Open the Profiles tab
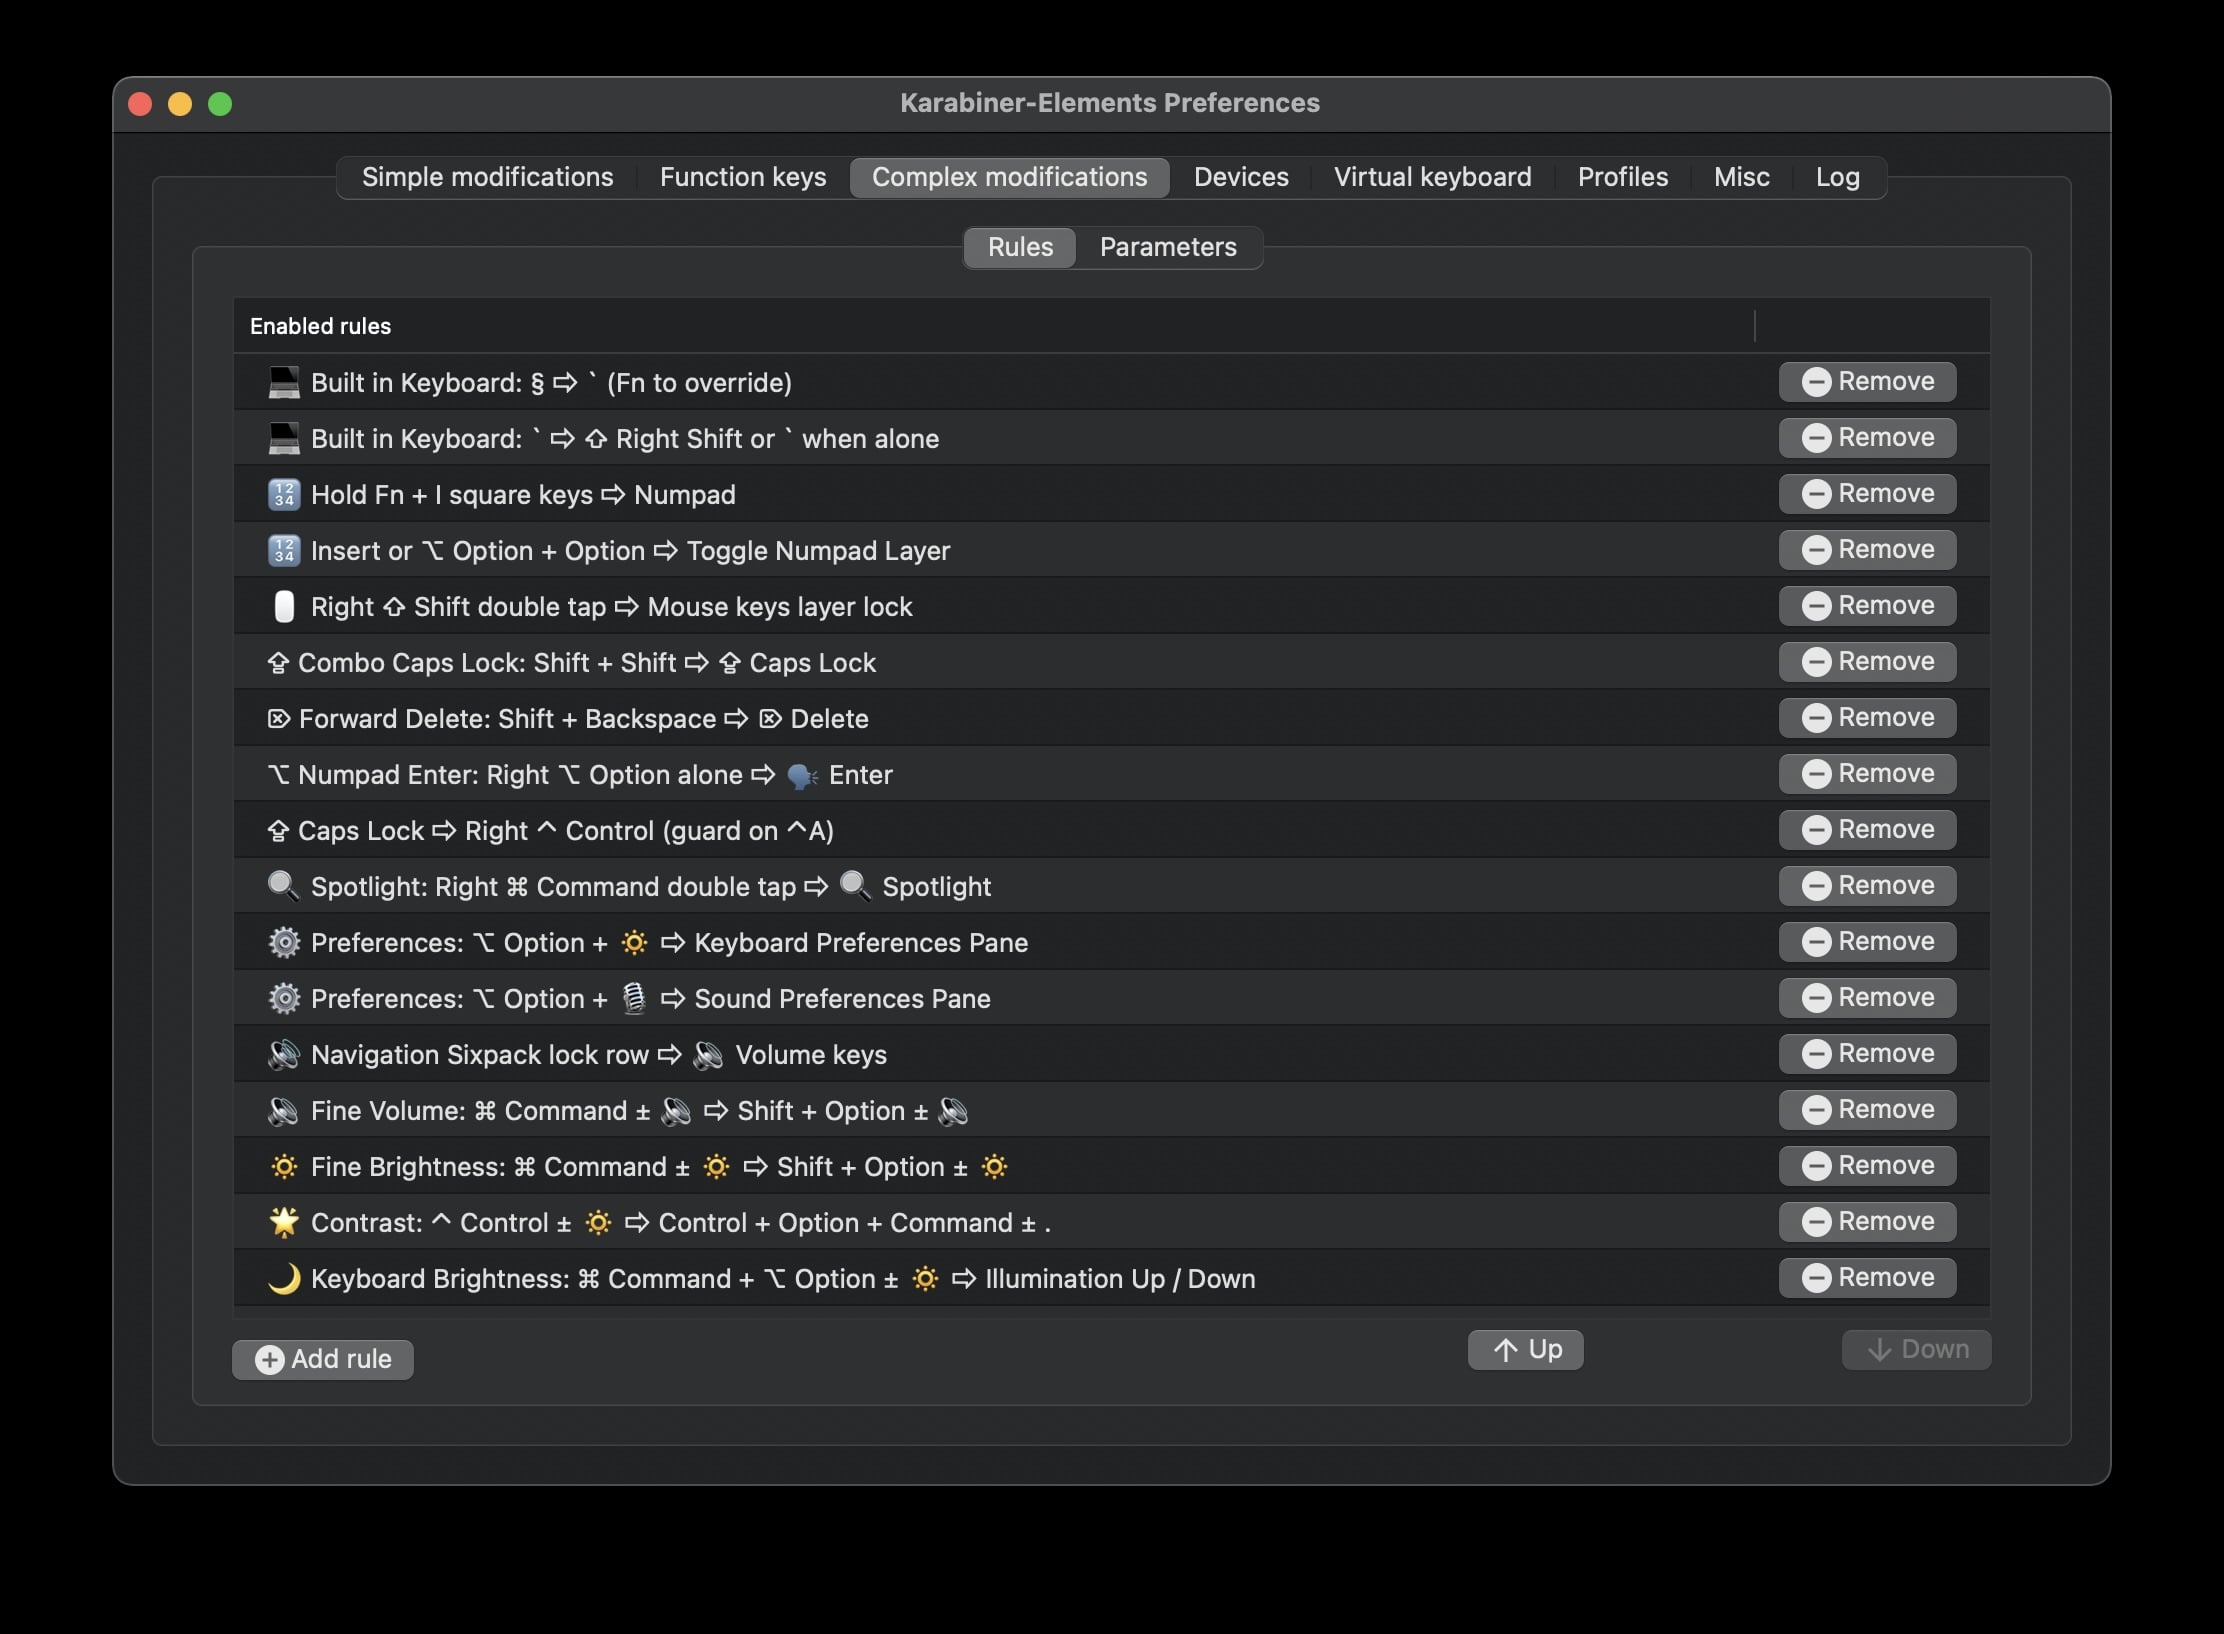The image size is (2224, 1634). pyautogui.click(x=1623, y=177)
